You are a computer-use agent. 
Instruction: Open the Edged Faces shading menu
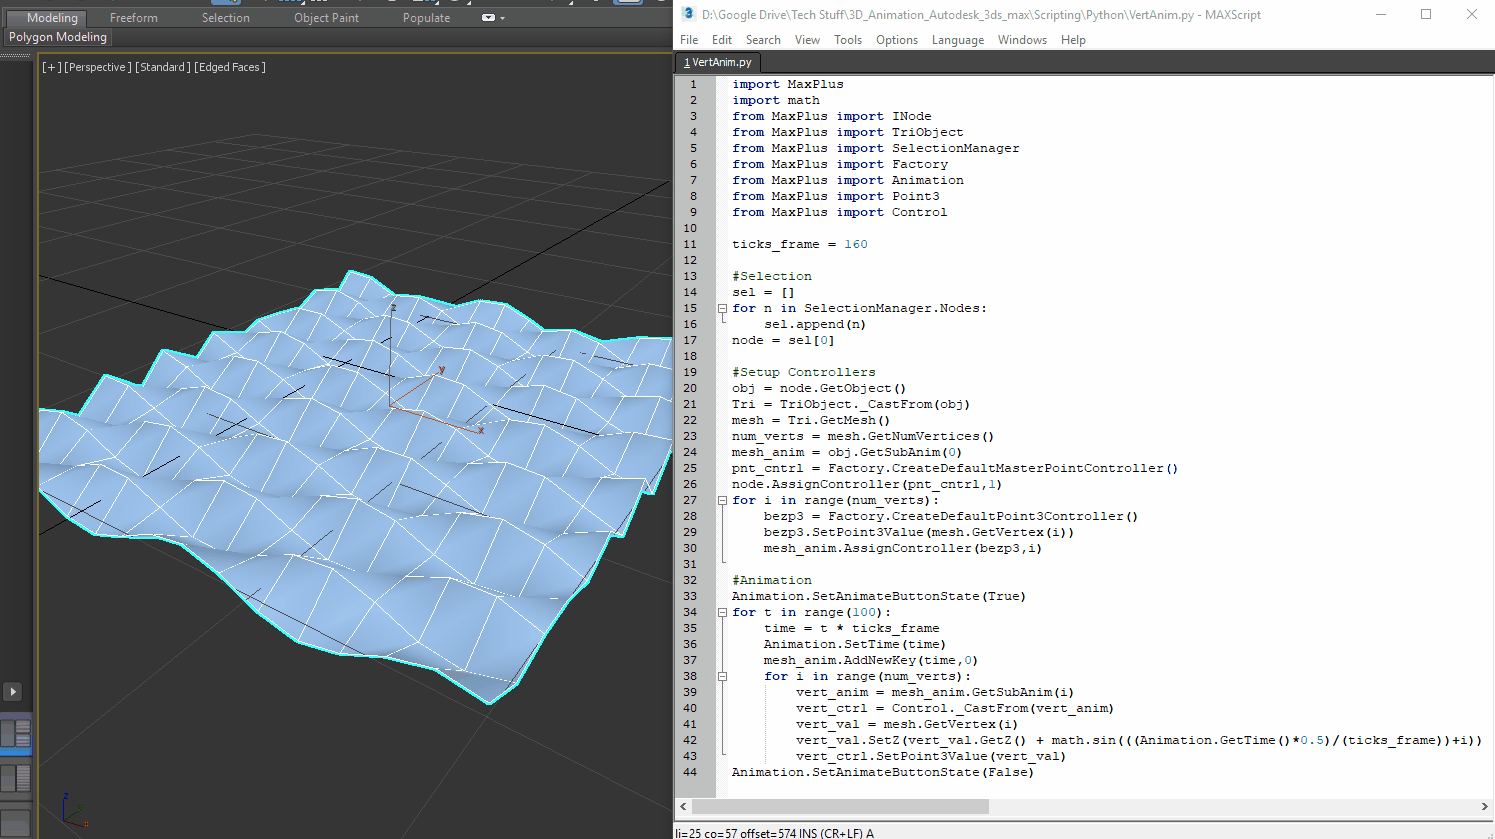tap(230, 67)
